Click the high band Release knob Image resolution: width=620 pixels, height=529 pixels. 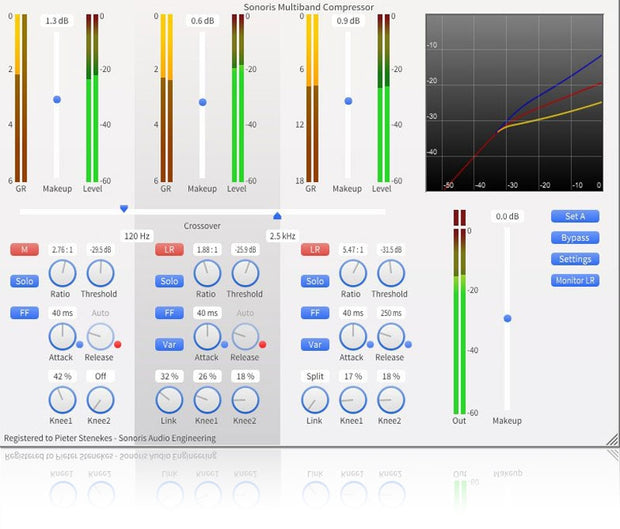(391, 336)
